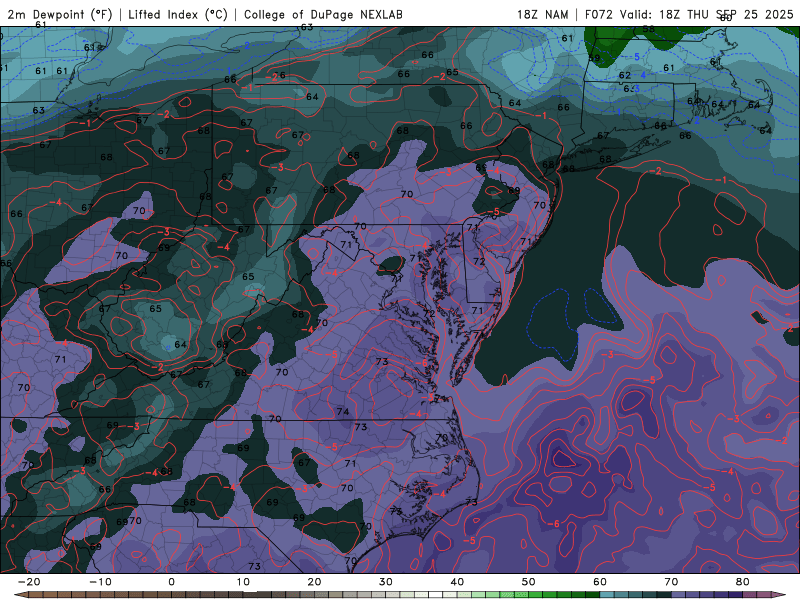
Task: Click the '59' dewpoint value in green area
Action: (x=594, y=58)
